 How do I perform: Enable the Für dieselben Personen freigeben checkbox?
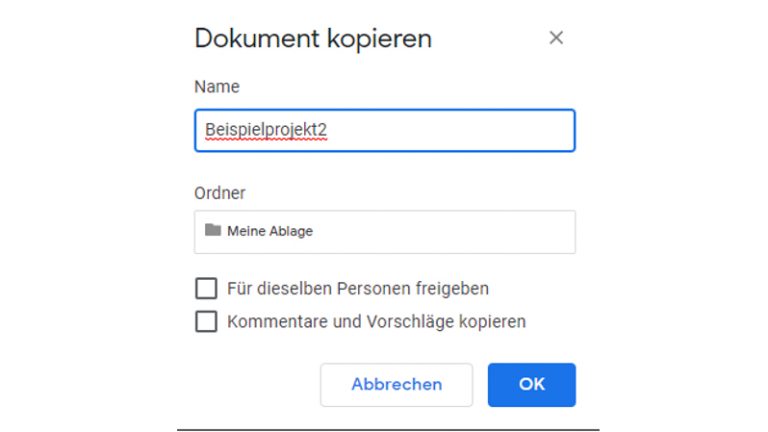tap(206, 289)
